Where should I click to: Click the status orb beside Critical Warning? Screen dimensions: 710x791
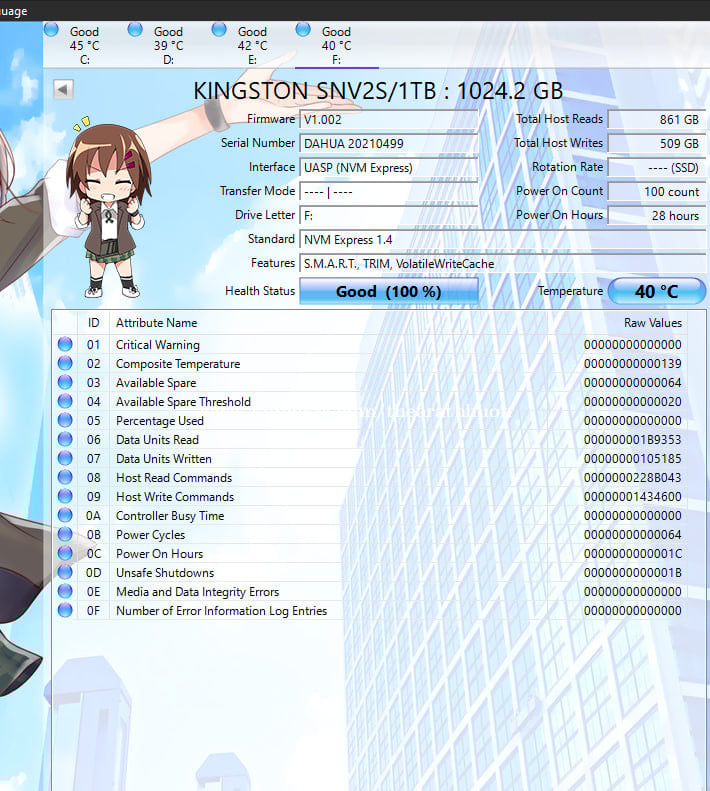click(65, 345)
